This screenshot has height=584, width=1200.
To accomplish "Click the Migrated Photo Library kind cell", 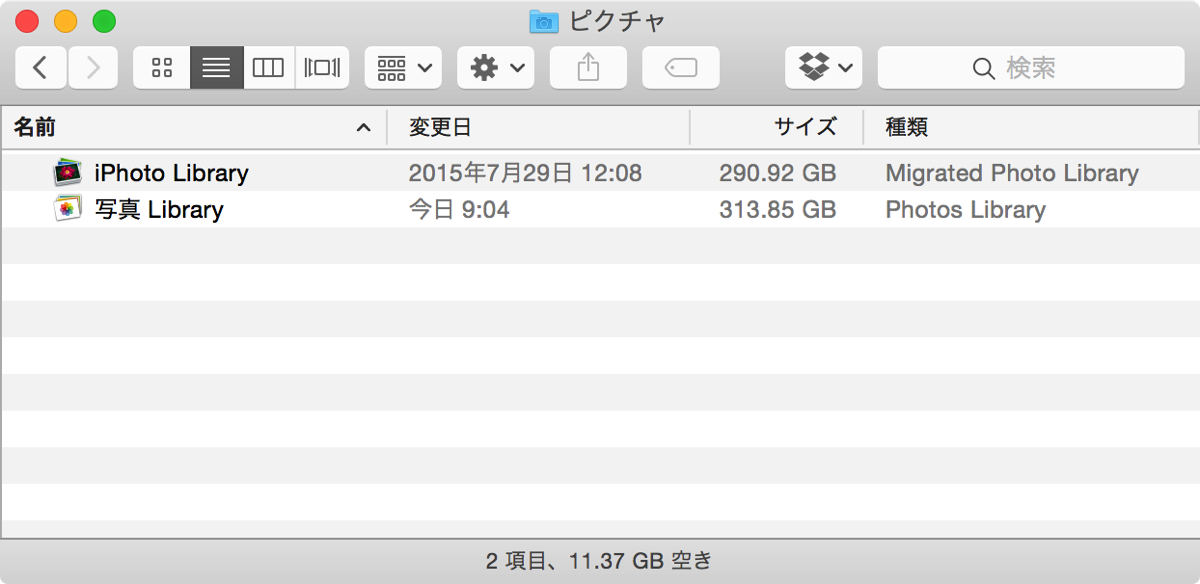I will [1012, 173].
